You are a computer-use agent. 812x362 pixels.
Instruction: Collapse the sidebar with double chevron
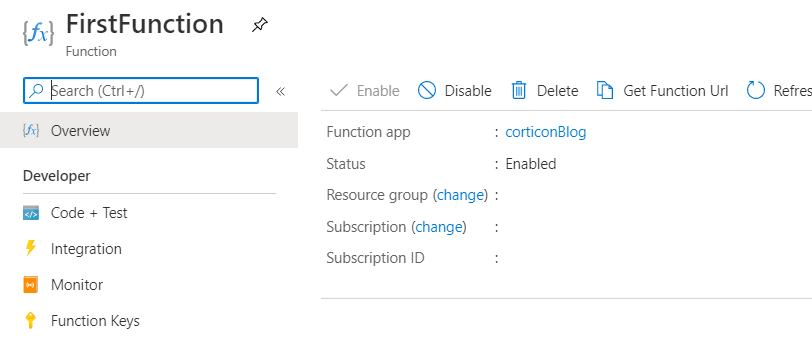point(280,92)
